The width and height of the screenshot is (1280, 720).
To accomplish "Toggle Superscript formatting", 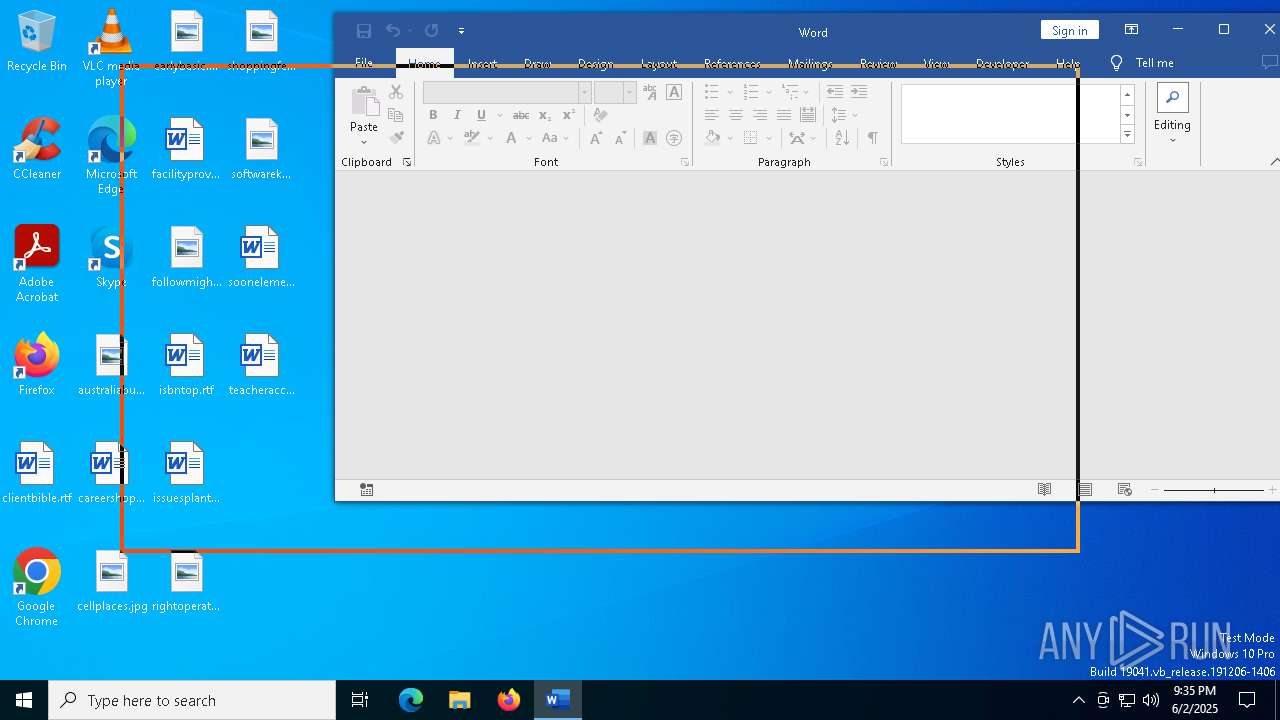I will coord(569,115).
